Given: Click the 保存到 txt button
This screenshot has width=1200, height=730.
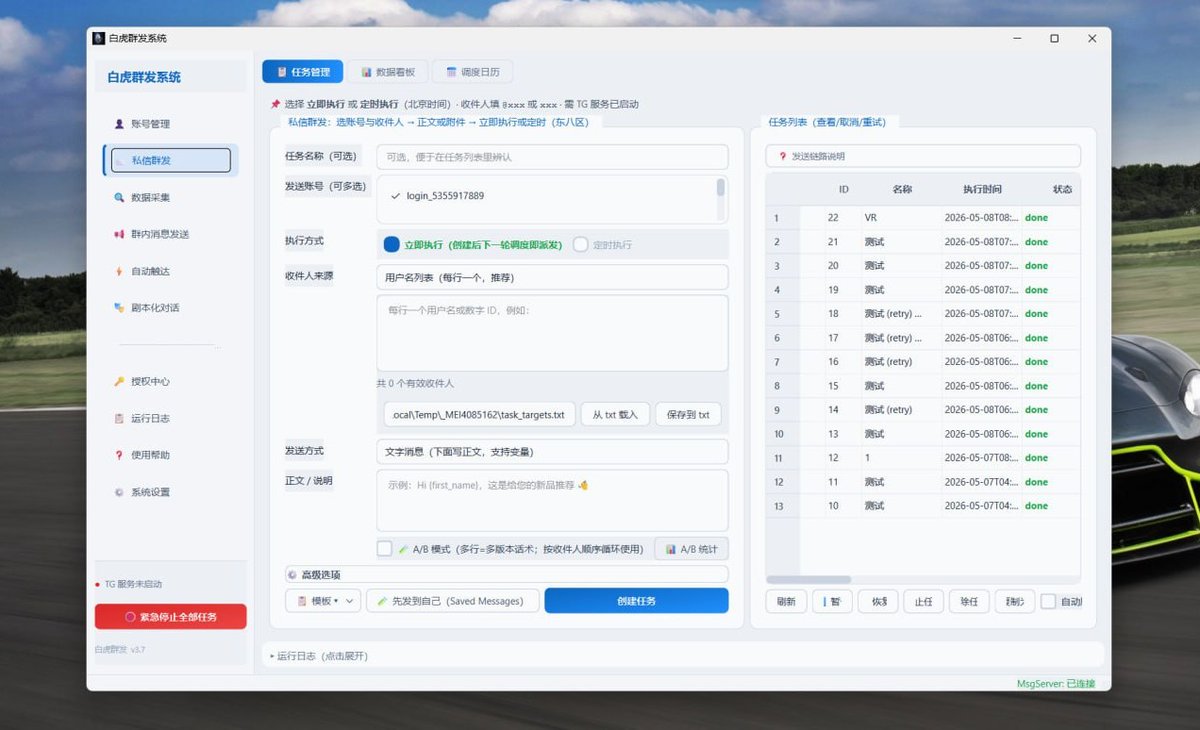Looking at the screenshot, I should pyautogui.click(x=688, y=414).
